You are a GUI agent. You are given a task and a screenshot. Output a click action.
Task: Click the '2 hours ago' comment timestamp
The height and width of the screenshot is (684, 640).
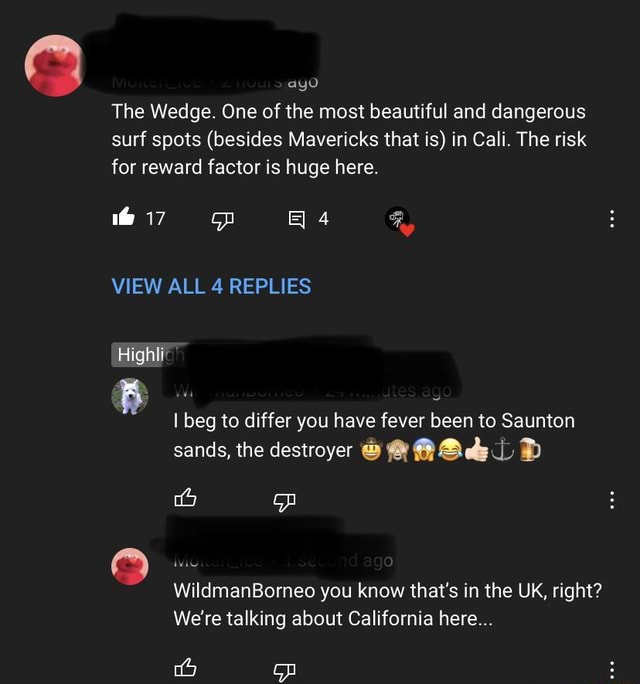(x=270, y=82)
